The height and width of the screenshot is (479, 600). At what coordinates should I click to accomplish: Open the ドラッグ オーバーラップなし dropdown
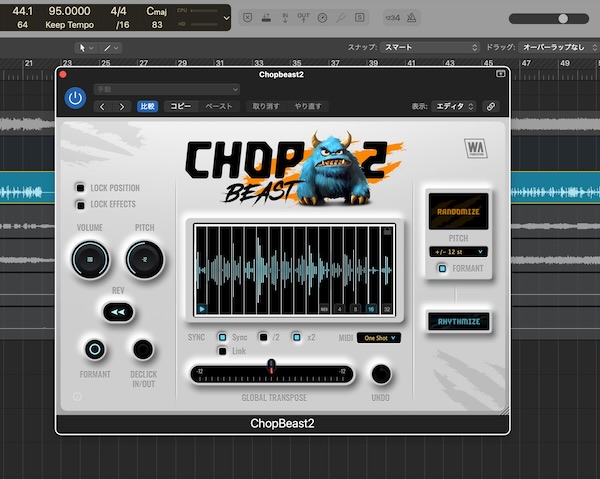559,47
